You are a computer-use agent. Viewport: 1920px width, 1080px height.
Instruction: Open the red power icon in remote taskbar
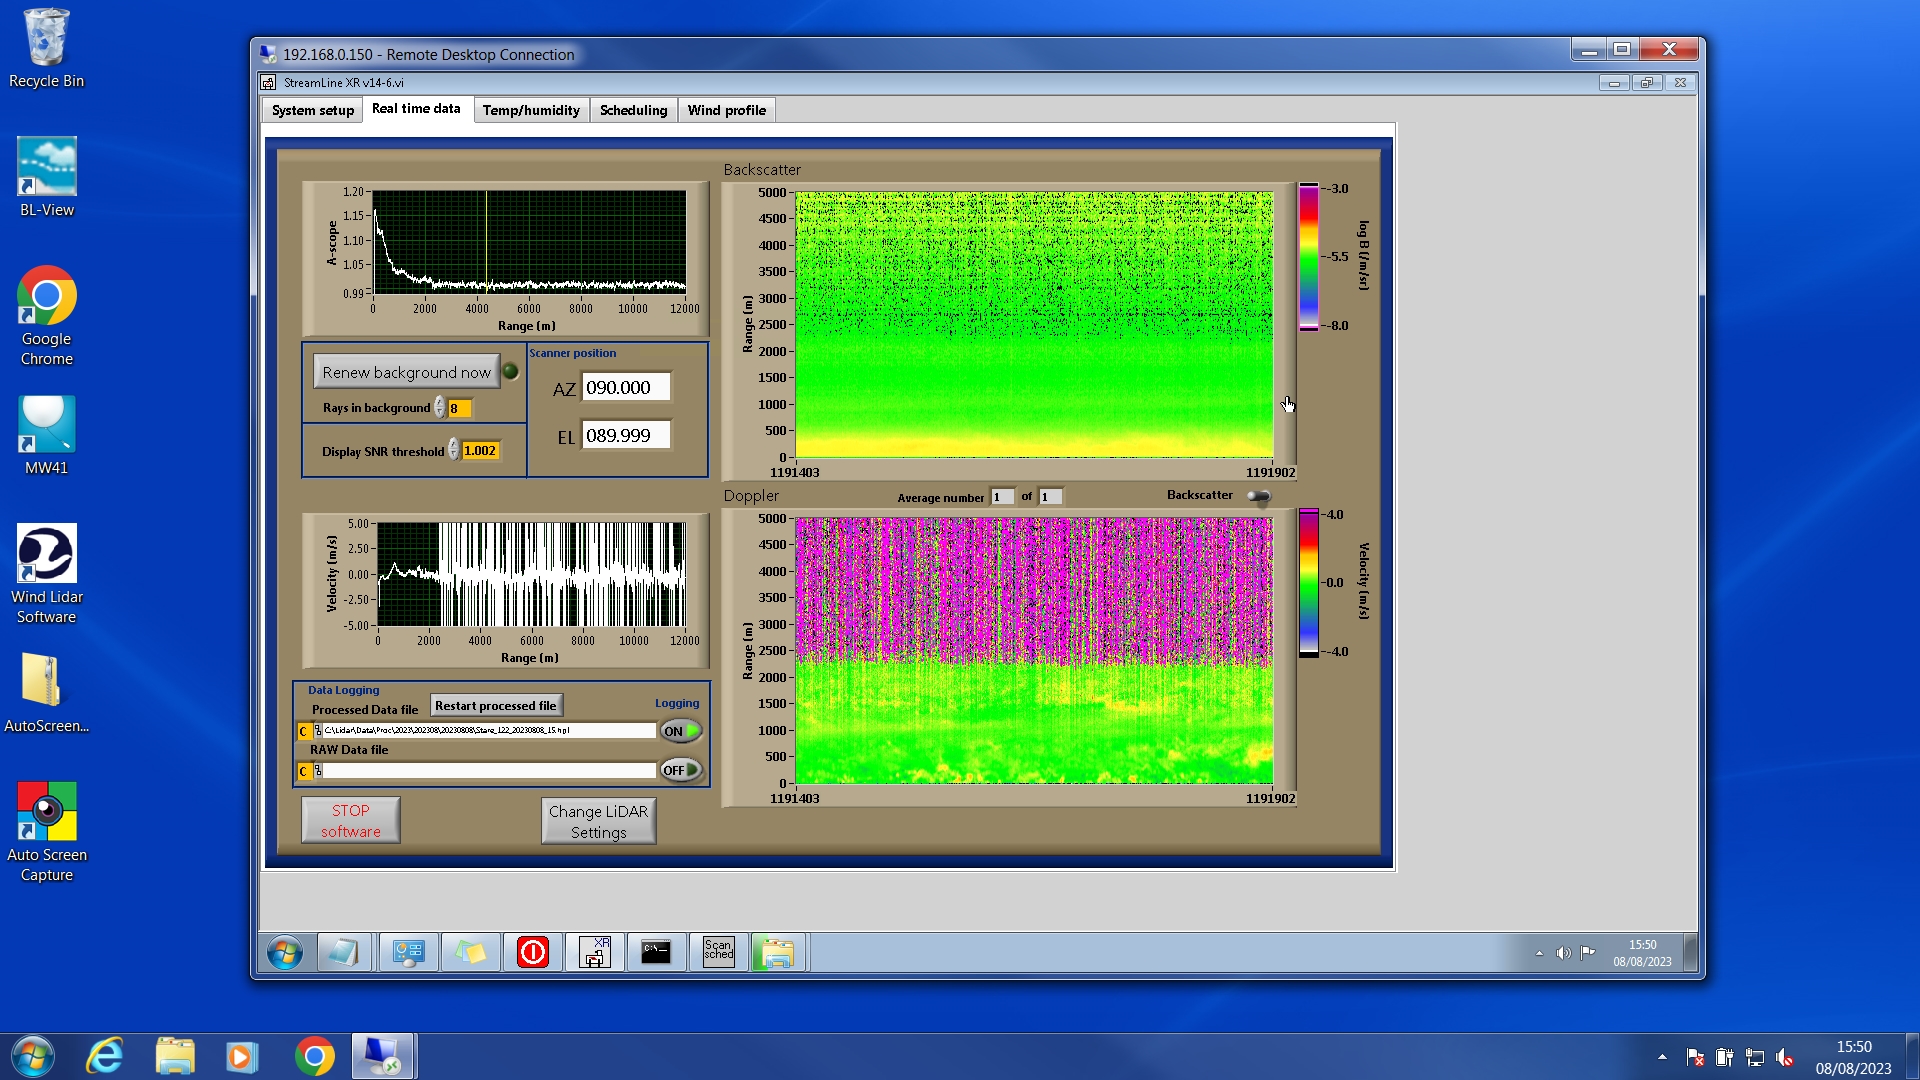click(533, 952)
